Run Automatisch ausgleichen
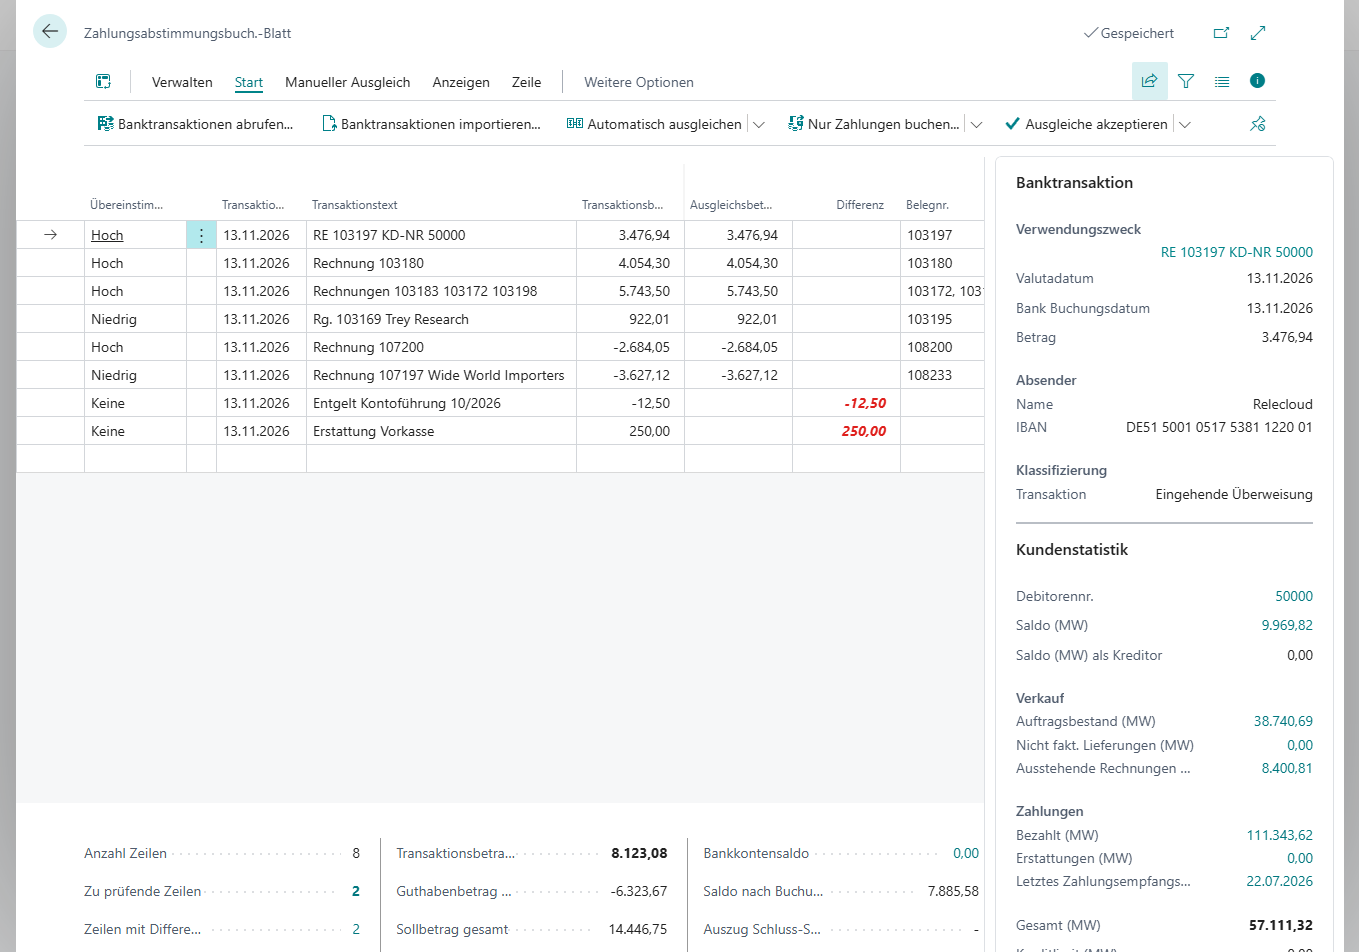 click(x=654, y=124)
